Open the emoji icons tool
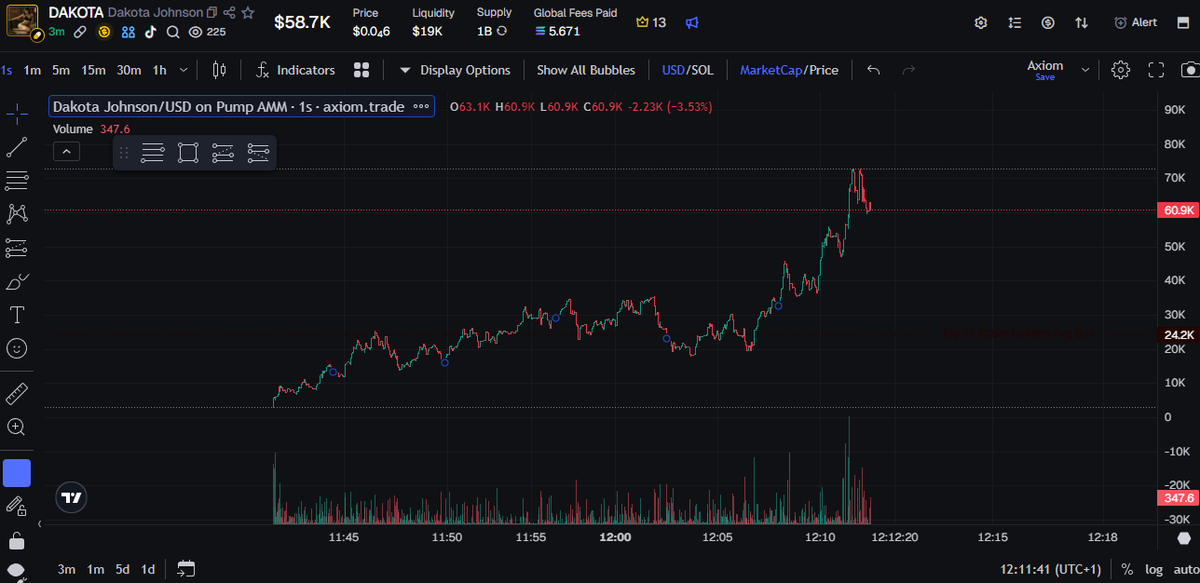 [17, 348]
